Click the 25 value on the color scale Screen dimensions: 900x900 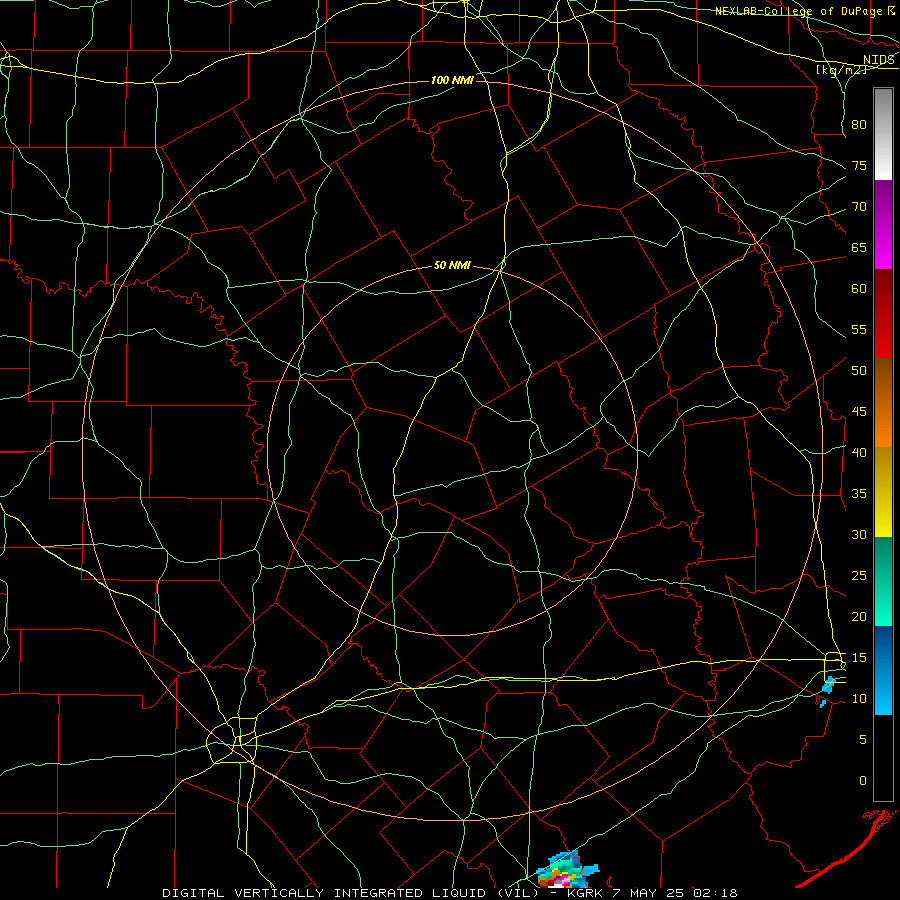click(x=859, y=575)
